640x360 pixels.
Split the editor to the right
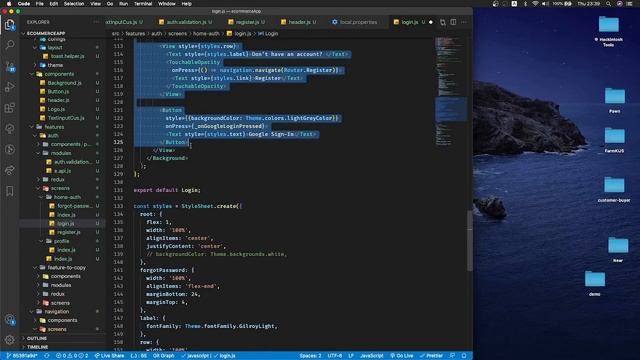(453, 22)
